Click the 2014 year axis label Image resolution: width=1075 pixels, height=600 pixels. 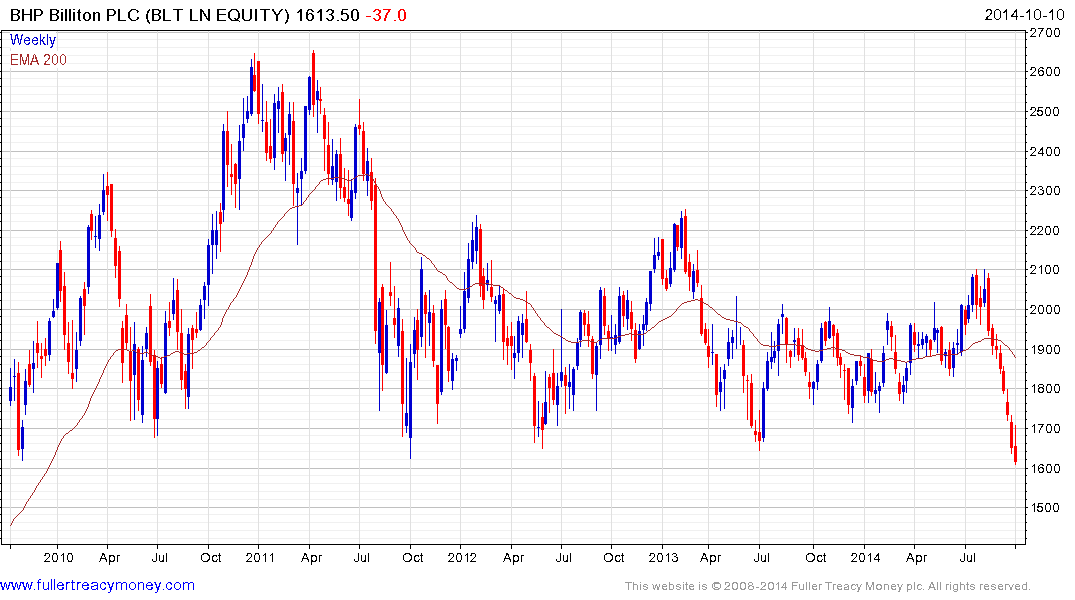click(865, 557)
